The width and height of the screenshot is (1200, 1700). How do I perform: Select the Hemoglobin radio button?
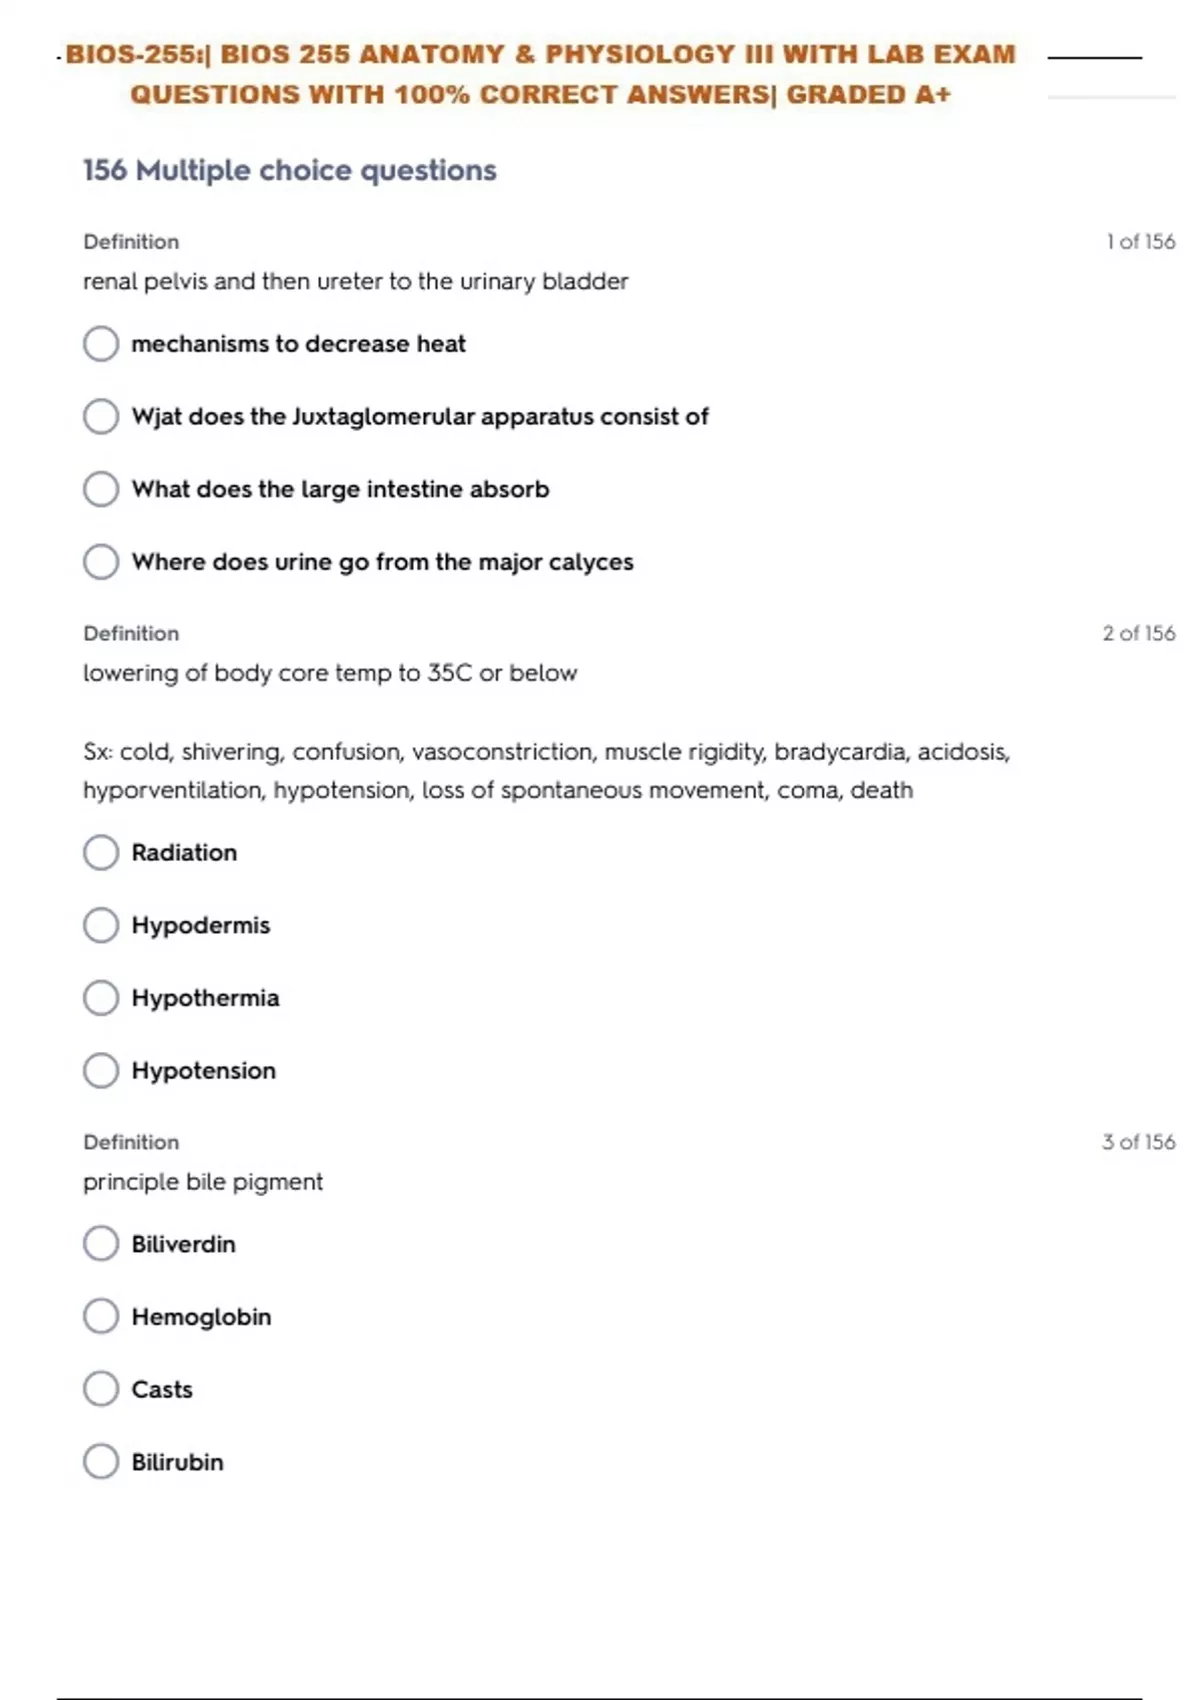[101, 1317]
